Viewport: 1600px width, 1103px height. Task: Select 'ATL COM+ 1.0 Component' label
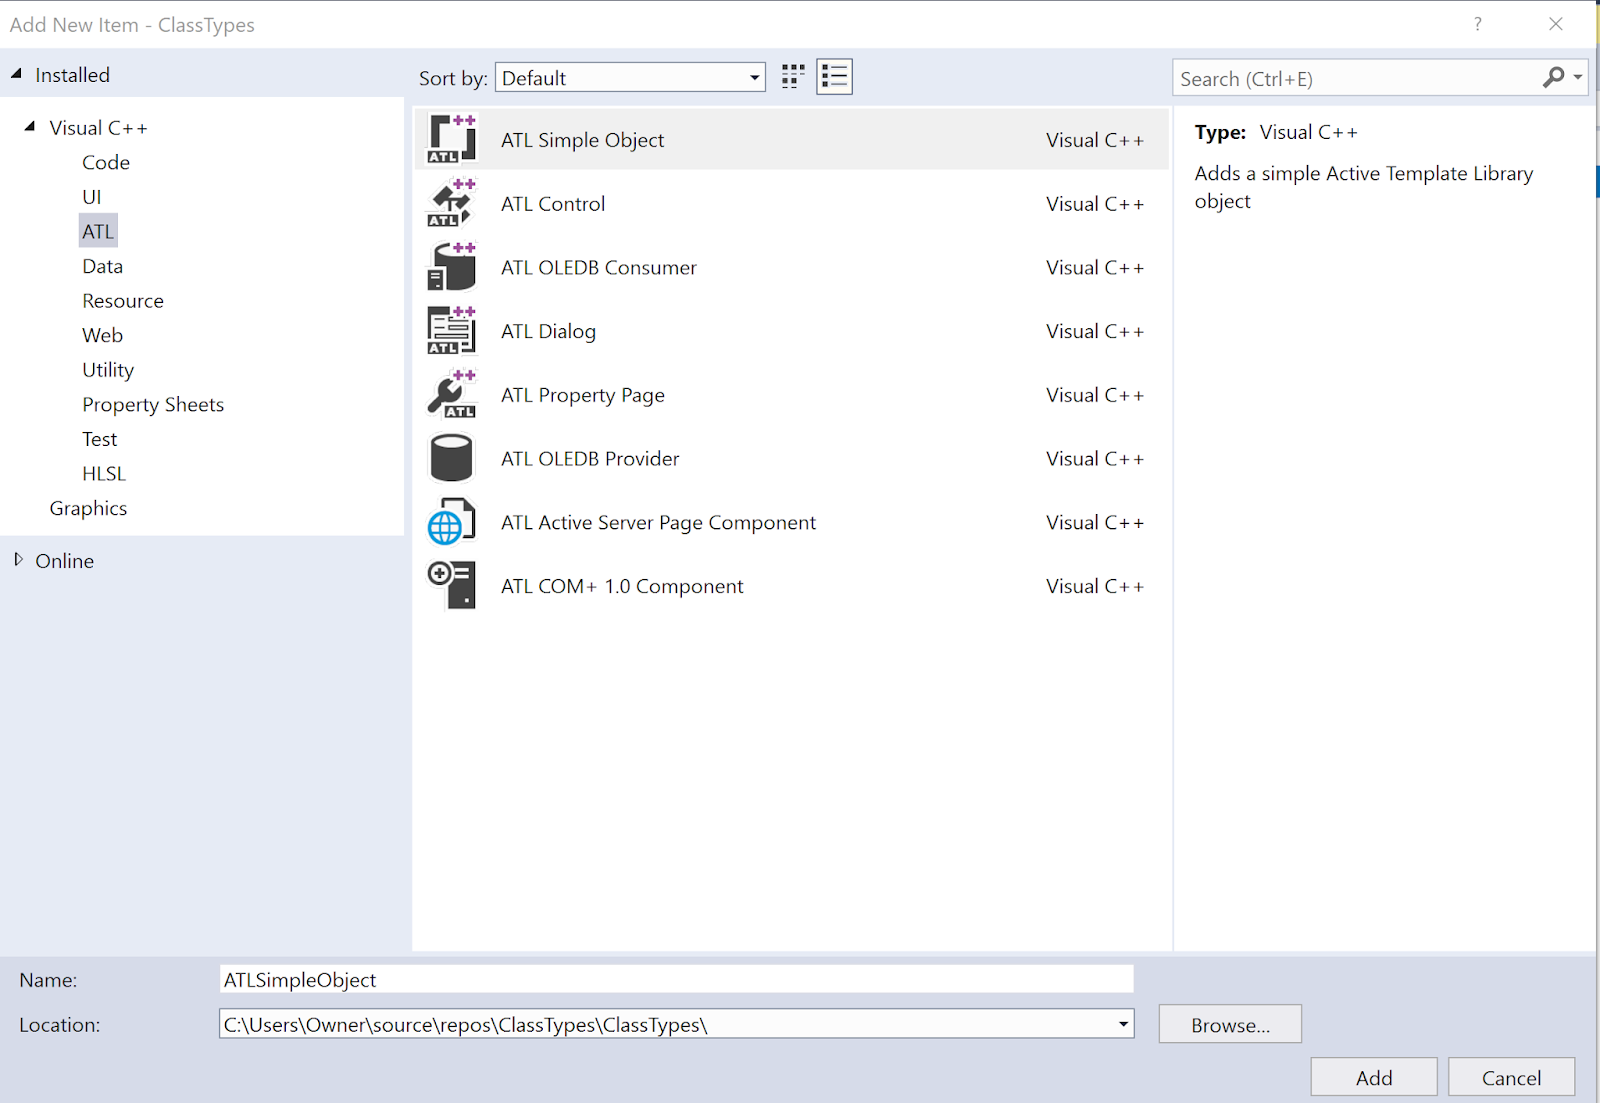[x=622, y=586]
